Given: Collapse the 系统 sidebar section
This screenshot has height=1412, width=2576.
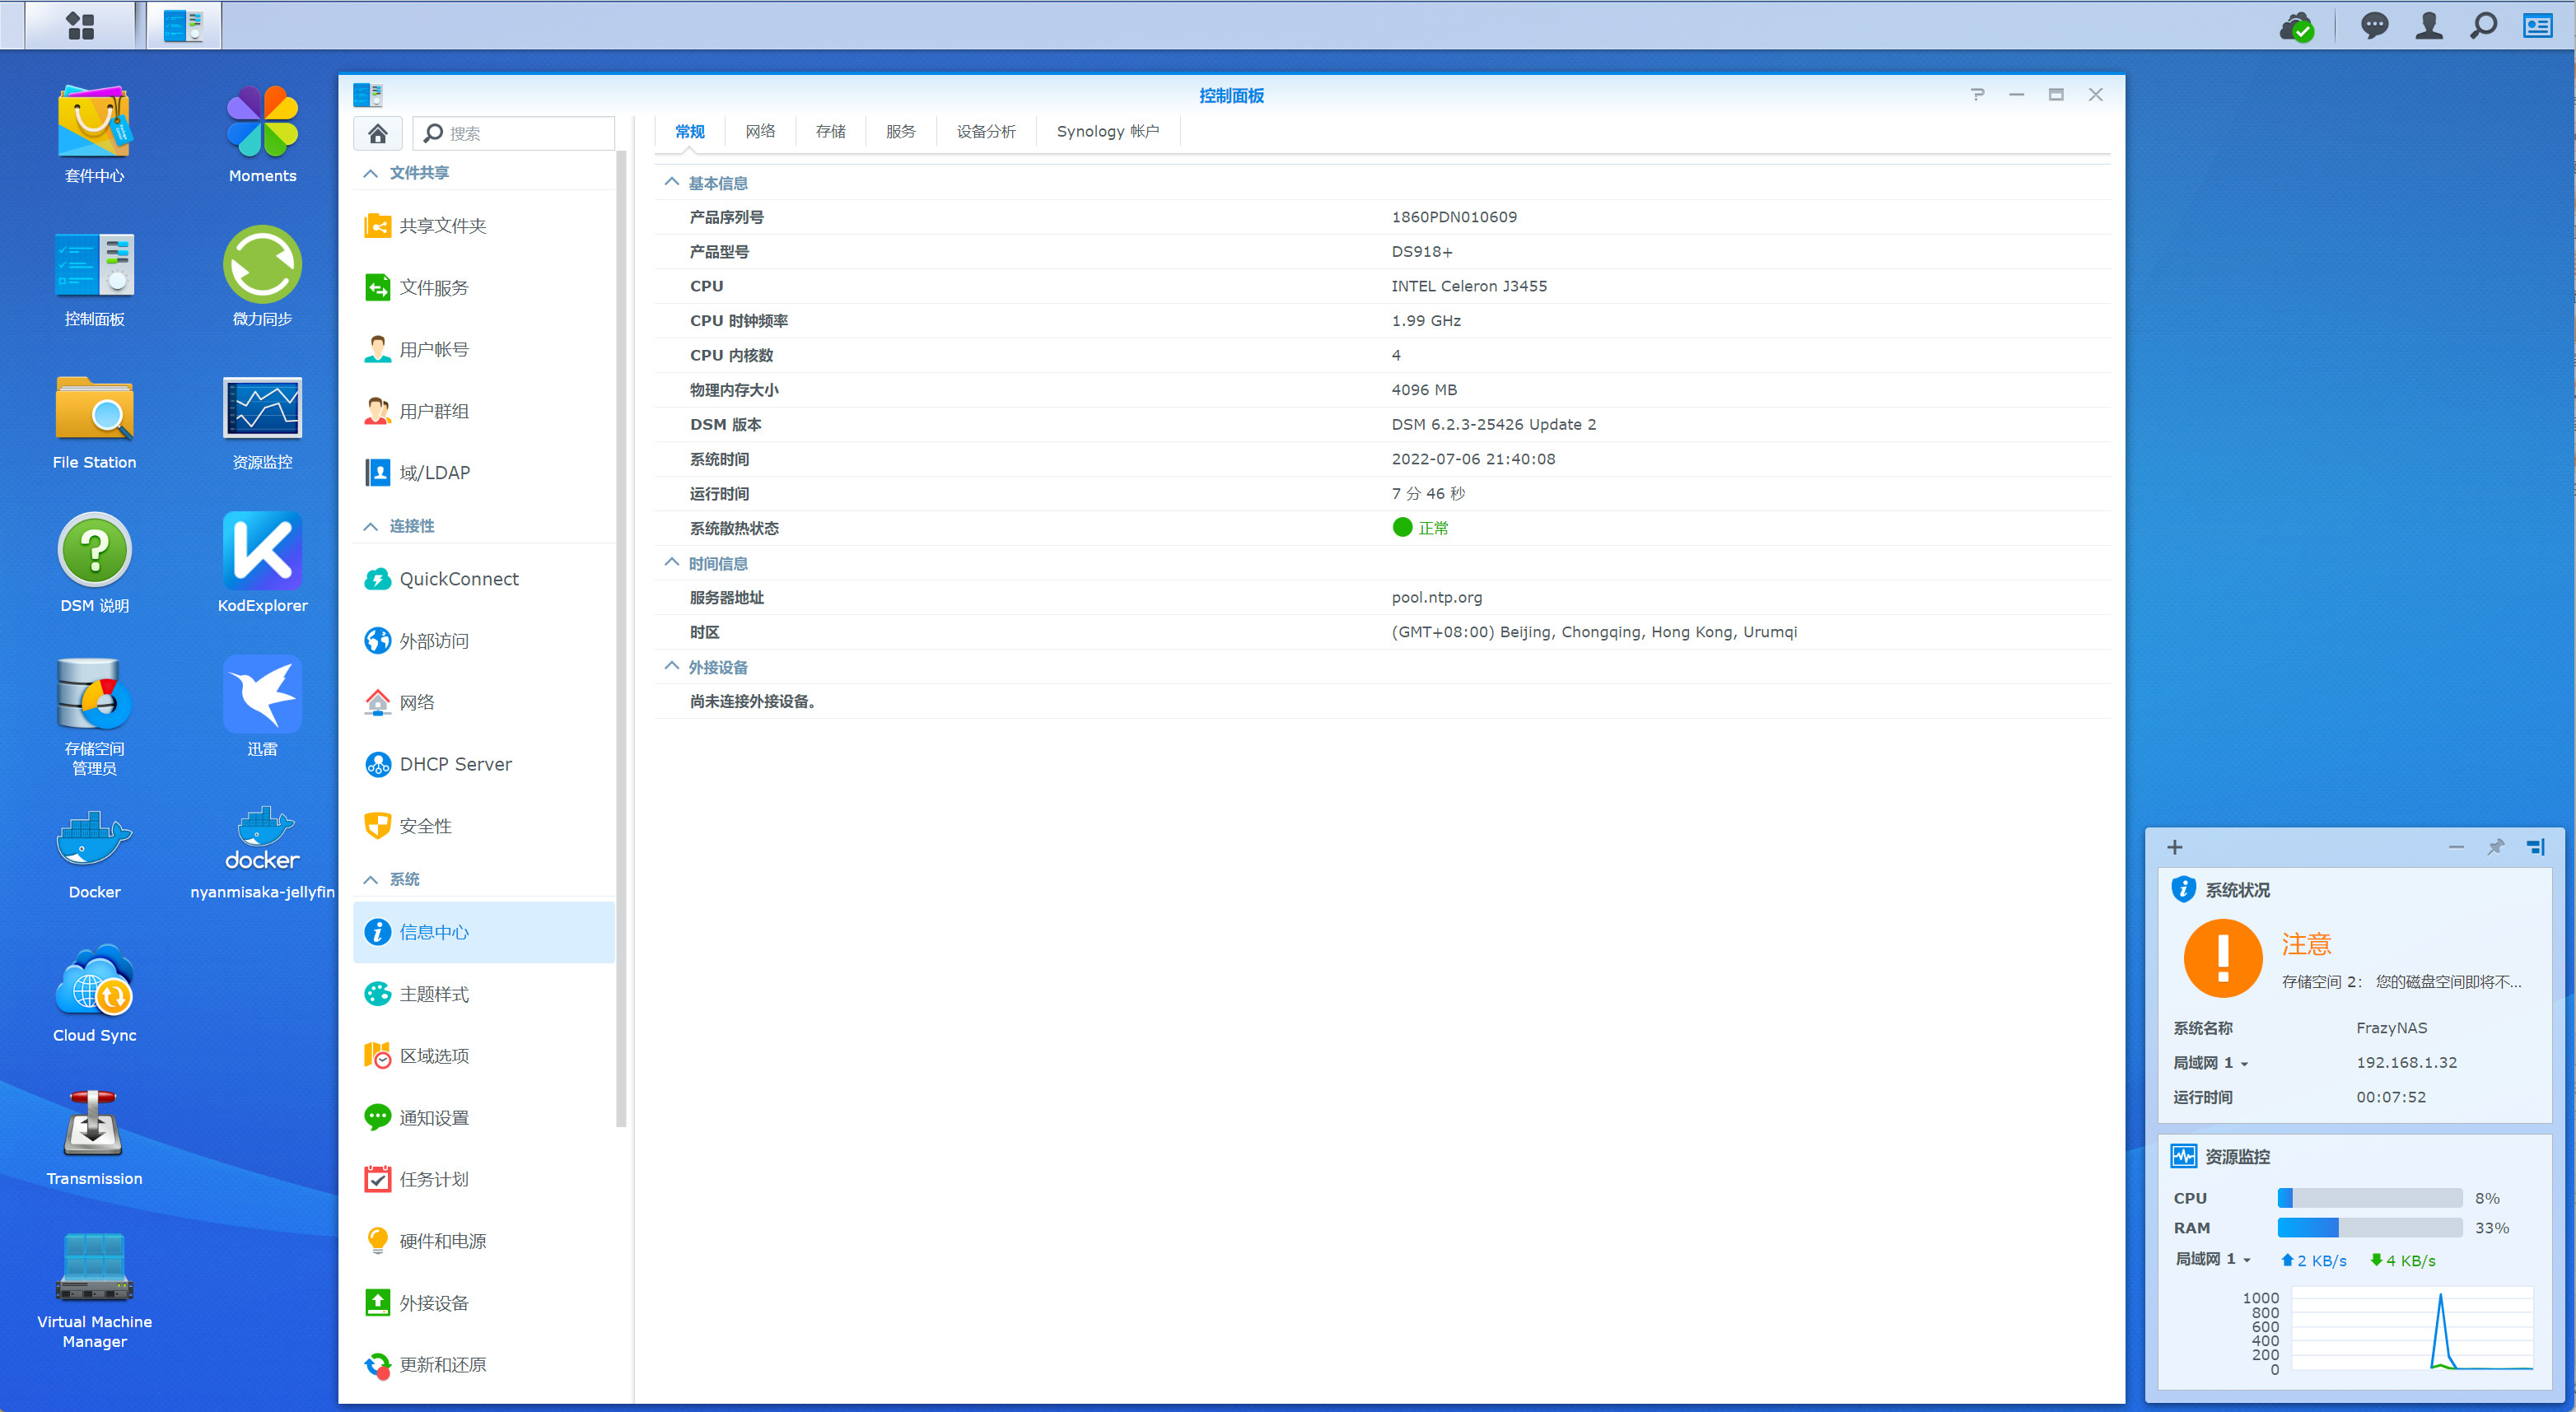Looking at the screenshot, I should point(371,879).
